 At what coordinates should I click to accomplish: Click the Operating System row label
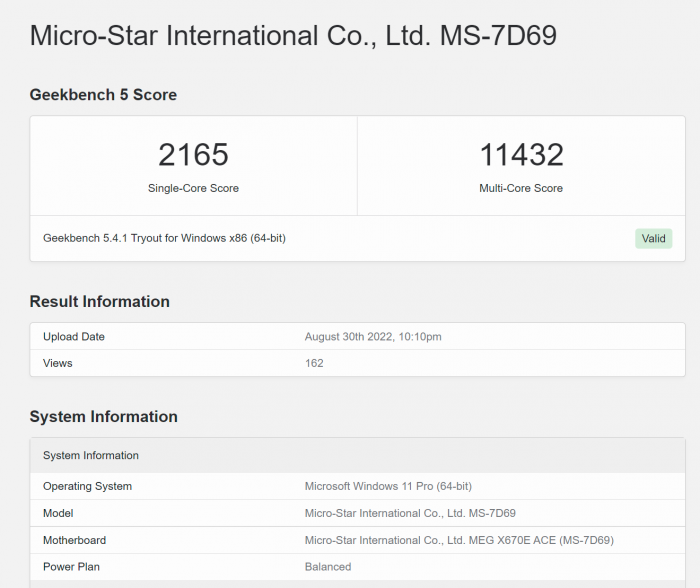tap(87, 486)
